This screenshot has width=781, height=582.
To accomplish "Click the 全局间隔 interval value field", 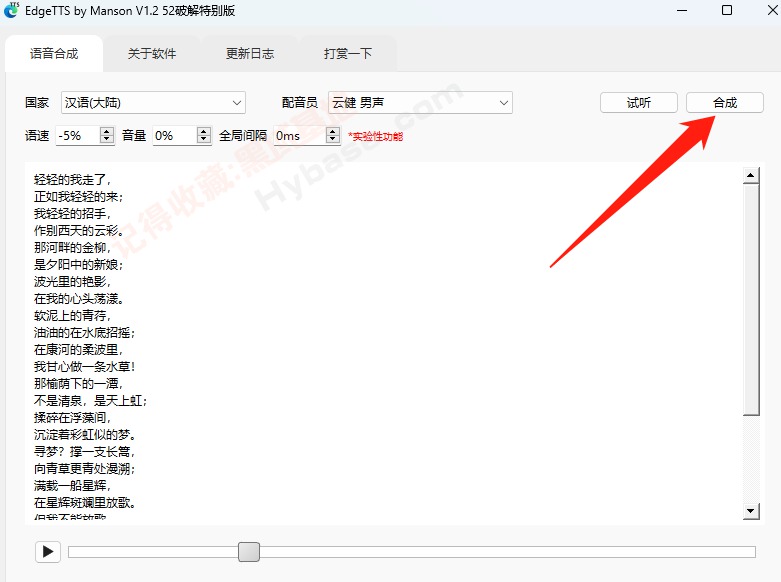I will pyautogui.click(x=300, y=136).
